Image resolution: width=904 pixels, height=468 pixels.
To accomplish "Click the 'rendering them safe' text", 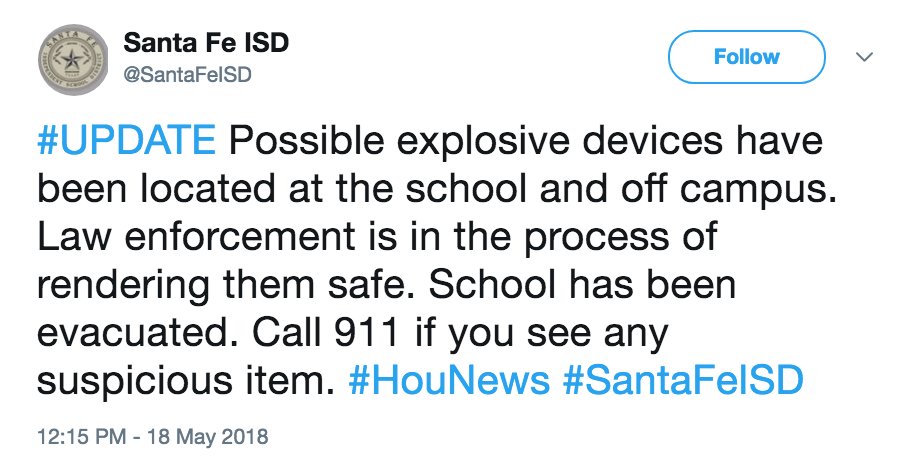I will coord(227,285).
